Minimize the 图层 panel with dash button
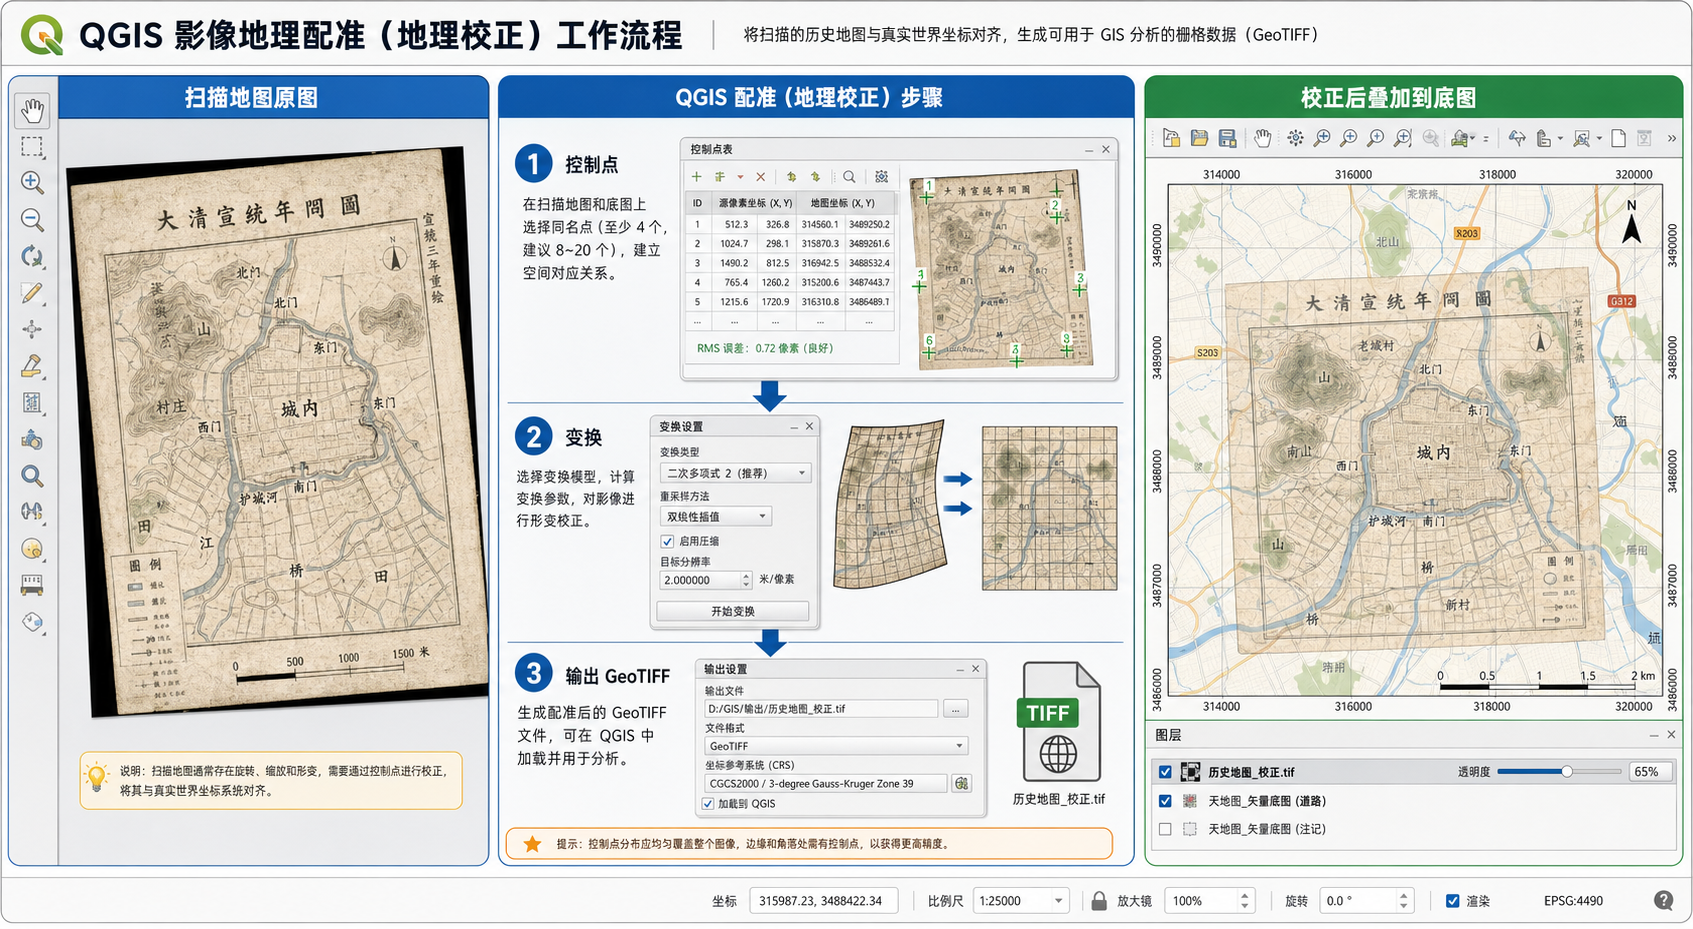Viewport: 1693px width, 929px height. click(1653, 735)
